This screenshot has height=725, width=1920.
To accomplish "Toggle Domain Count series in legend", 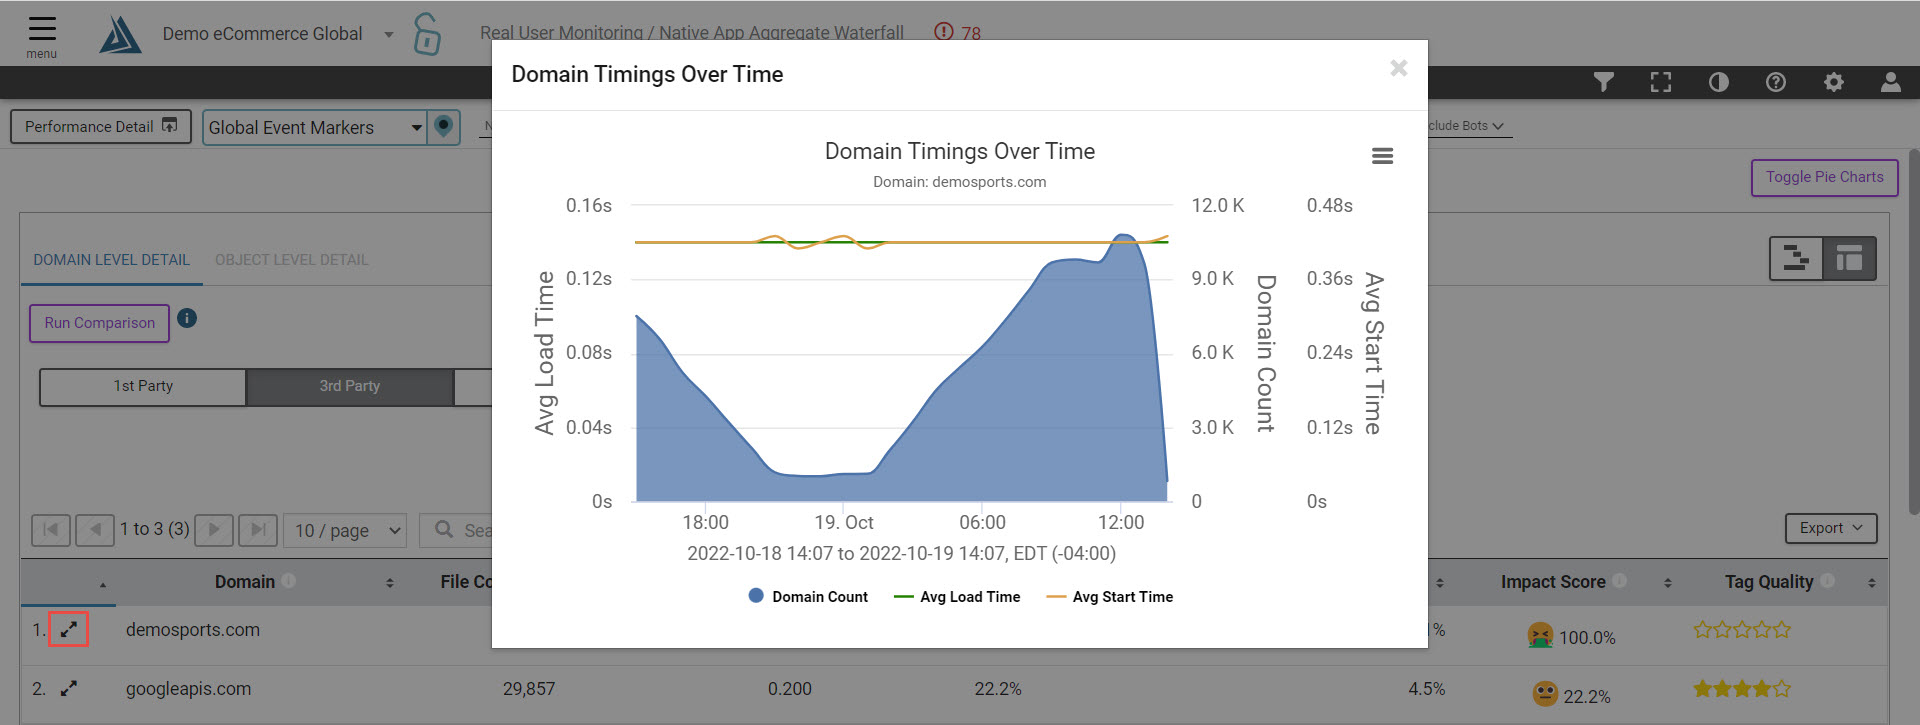I will [808, 597].
